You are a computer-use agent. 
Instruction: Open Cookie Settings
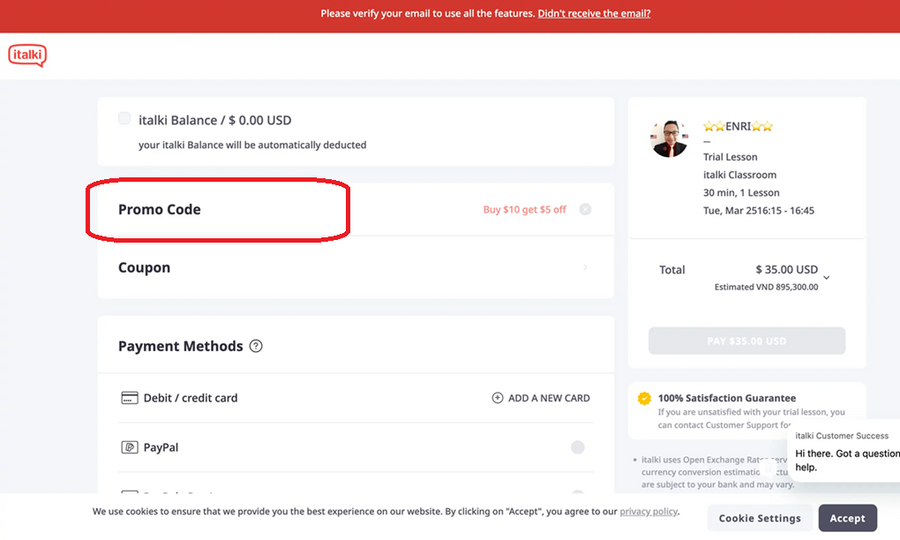click(x=760, y=518)
